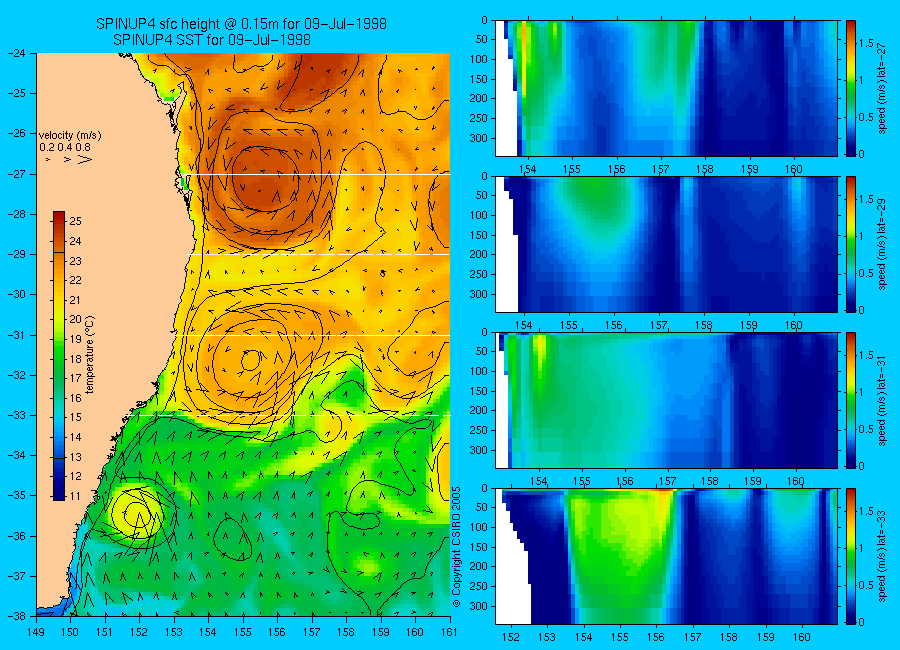Select the lat=-27 speed cross-section panel
The image size is (900, 650).
[666, 88]
